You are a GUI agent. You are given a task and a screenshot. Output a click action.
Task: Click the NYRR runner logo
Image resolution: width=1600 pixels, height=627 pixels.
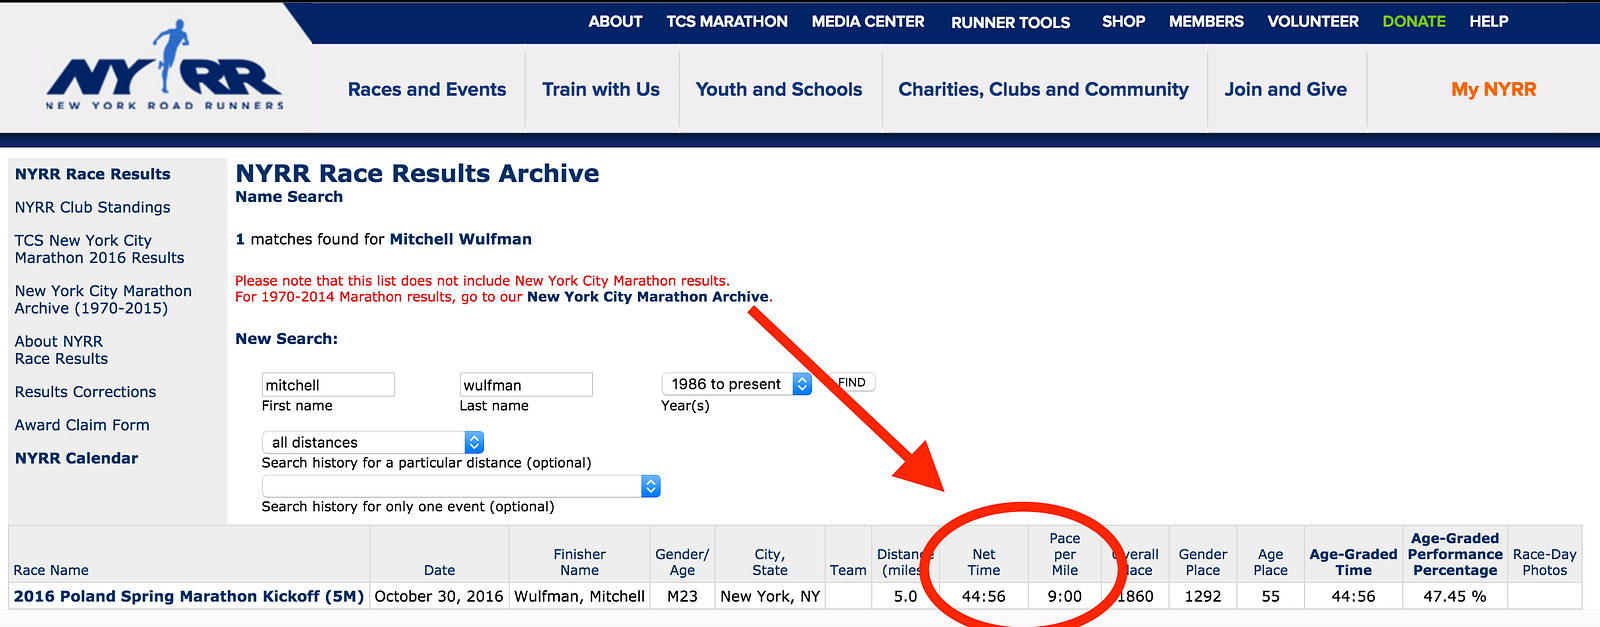165,66
